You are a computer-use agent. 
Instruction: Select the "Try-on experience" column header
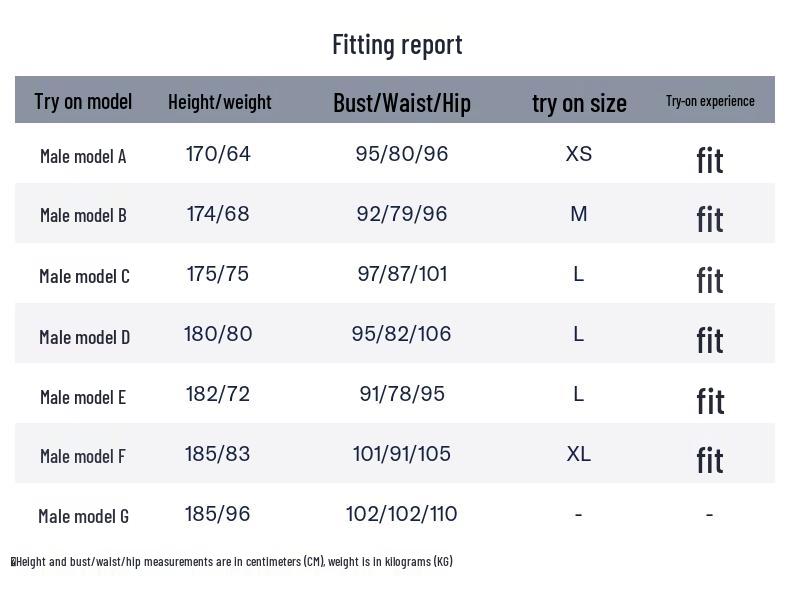710,101
